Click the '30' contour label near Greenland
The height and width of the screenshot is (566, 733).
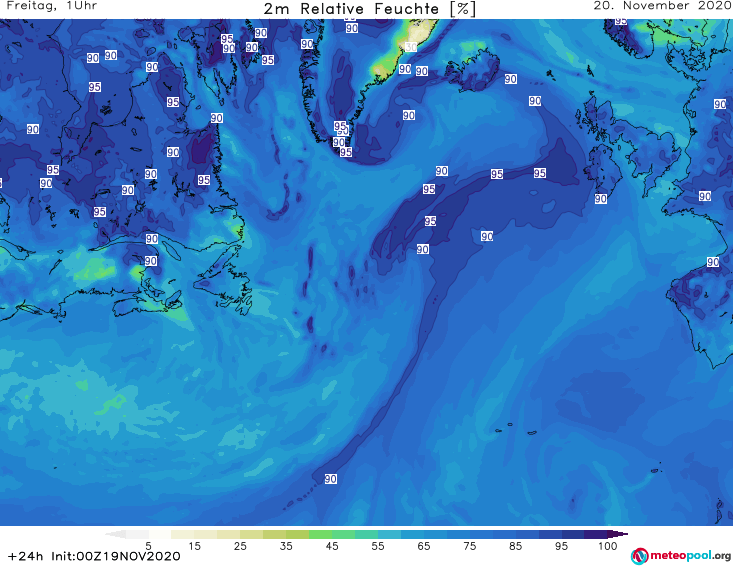tap(410, 47)
